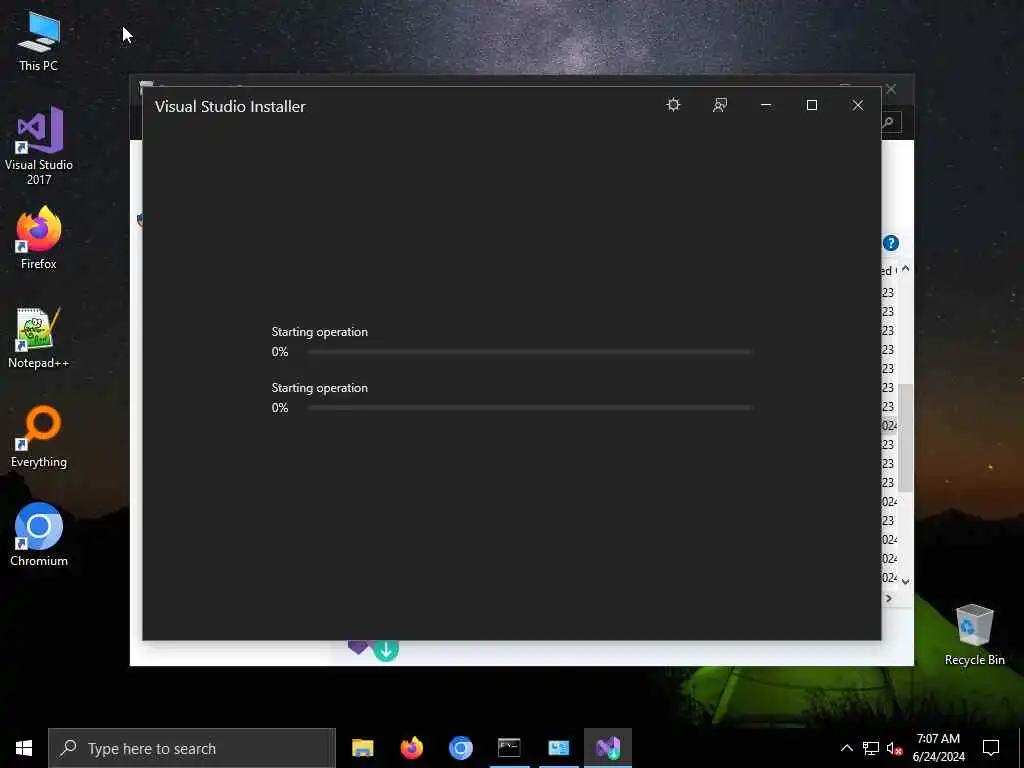Switch to the command prompt taskbar window
This screenshot has width=1024, height=768.
tap(509, 748)
